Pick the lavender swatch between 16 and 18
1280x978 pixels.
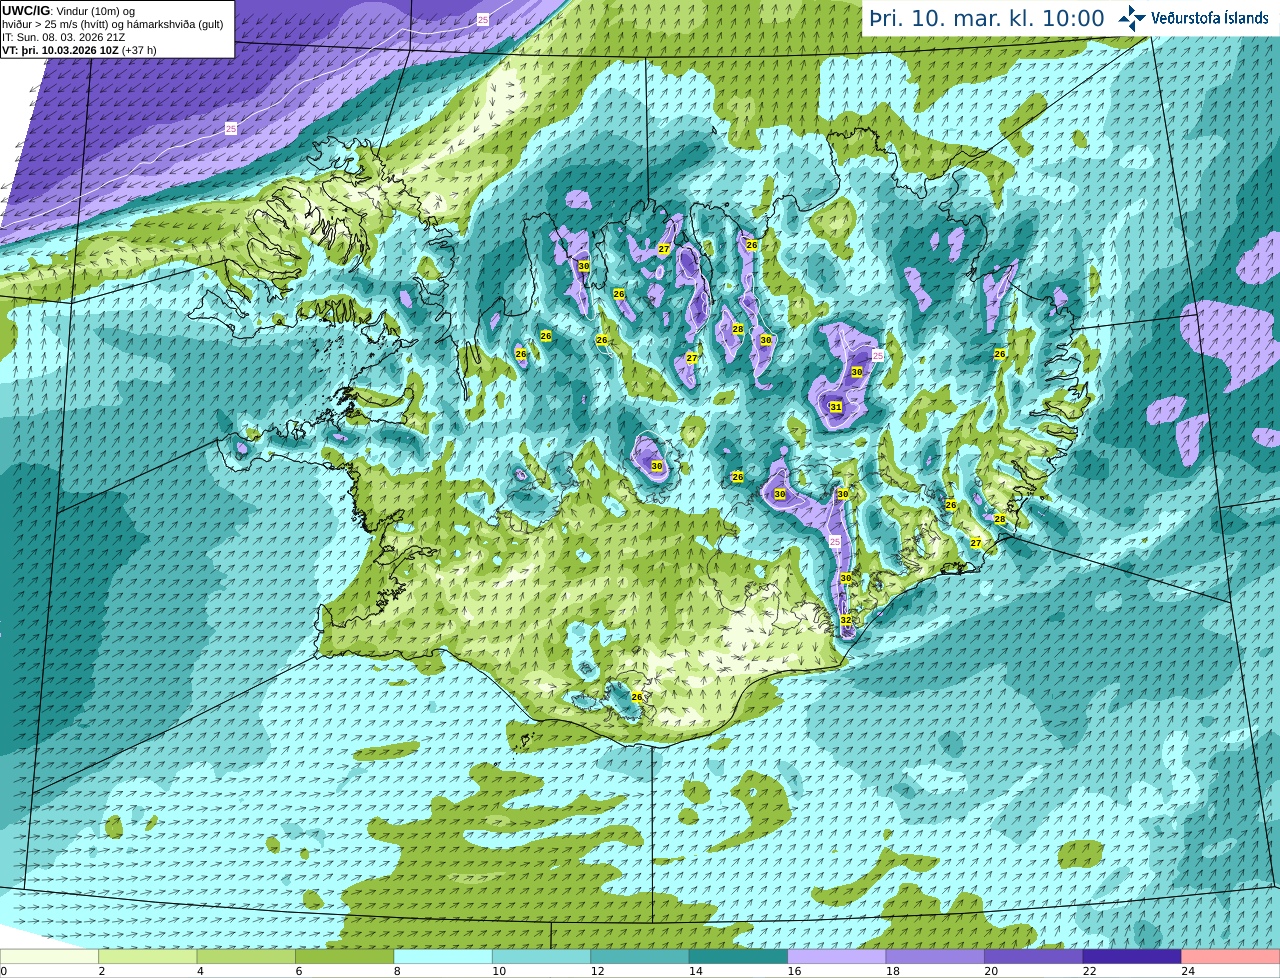pyautogui.click(x=838, y=956)
